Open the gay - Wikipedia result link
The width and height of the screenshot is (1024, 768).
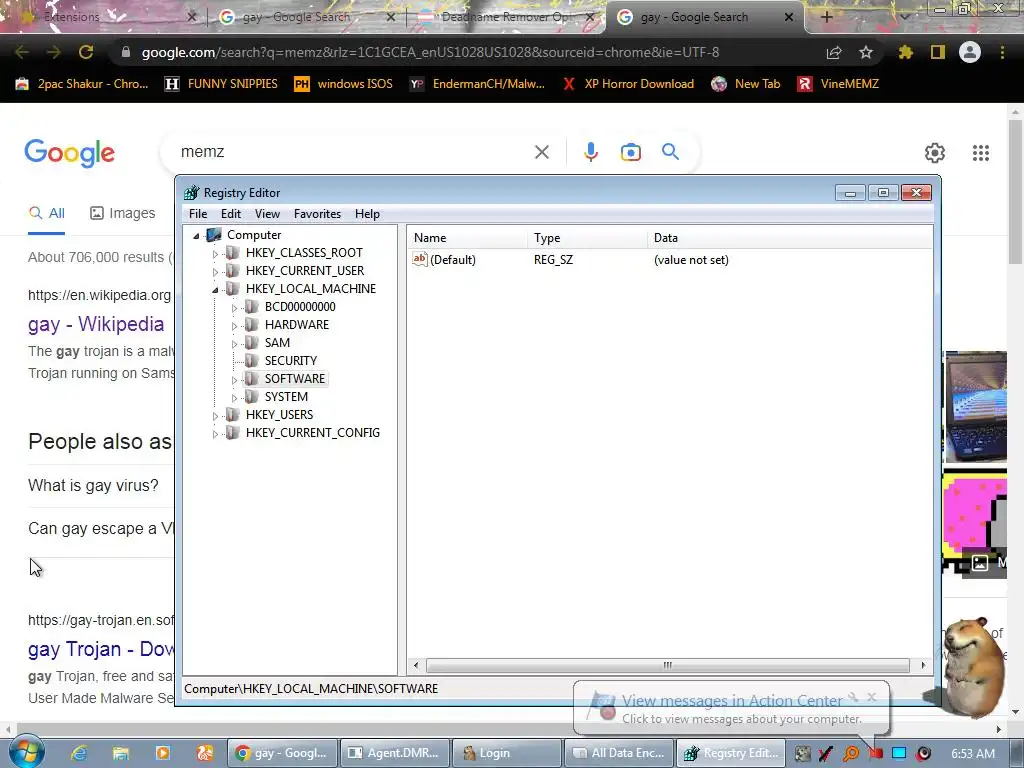(96, 324)
